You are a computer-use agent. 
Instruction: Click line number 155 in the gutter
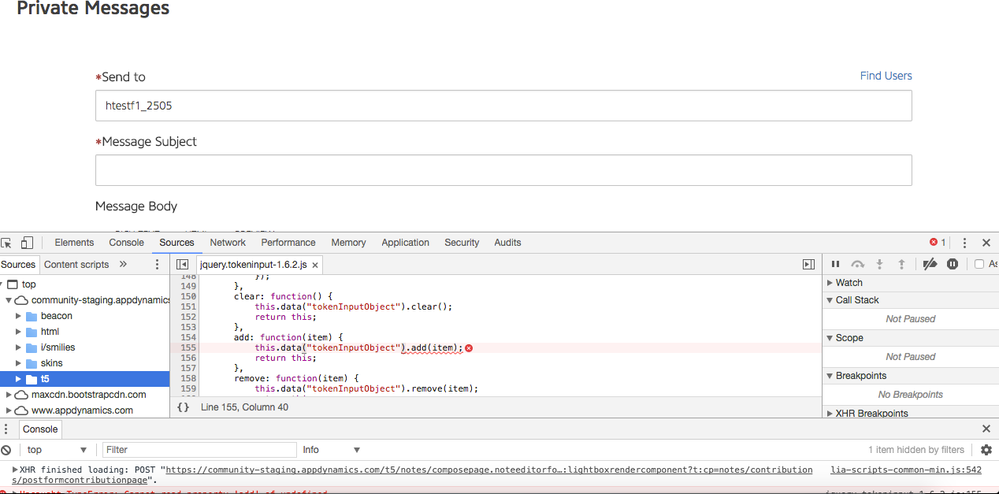(x=189, y=347)
